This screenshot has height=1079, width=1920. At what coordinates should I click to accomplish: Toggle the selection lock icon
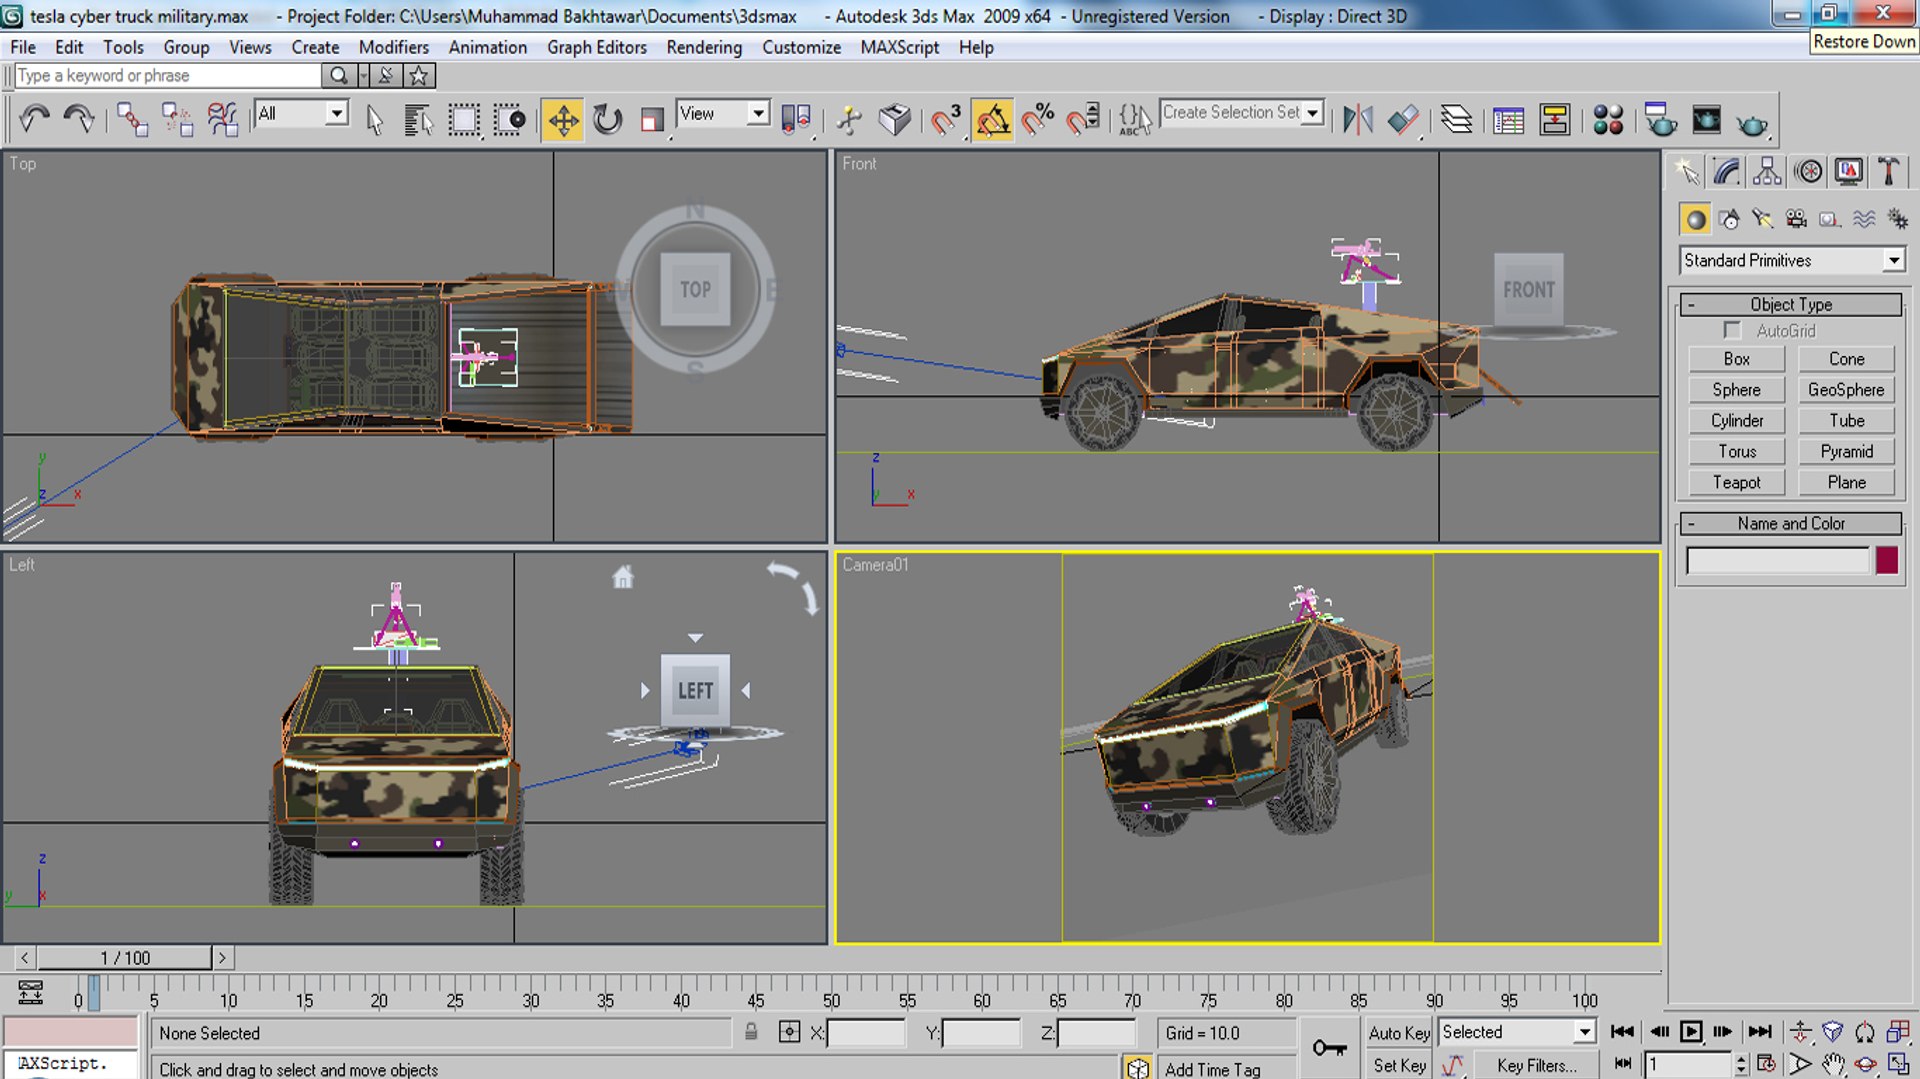pos(751,1032)
